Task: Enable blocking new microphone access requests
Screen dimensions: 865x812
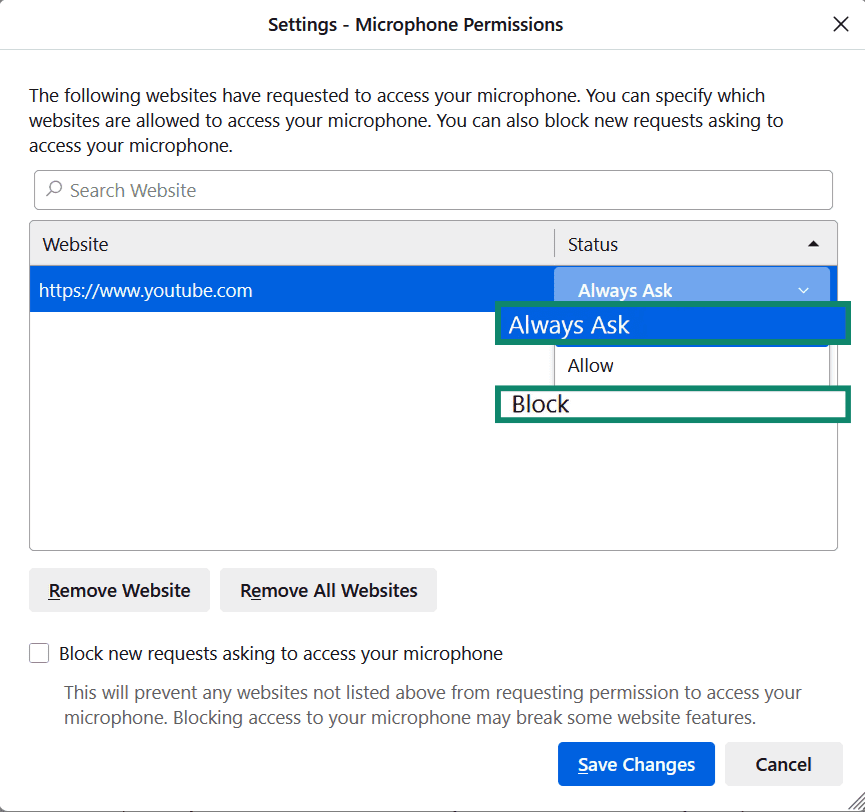Action: pos(38,653)
